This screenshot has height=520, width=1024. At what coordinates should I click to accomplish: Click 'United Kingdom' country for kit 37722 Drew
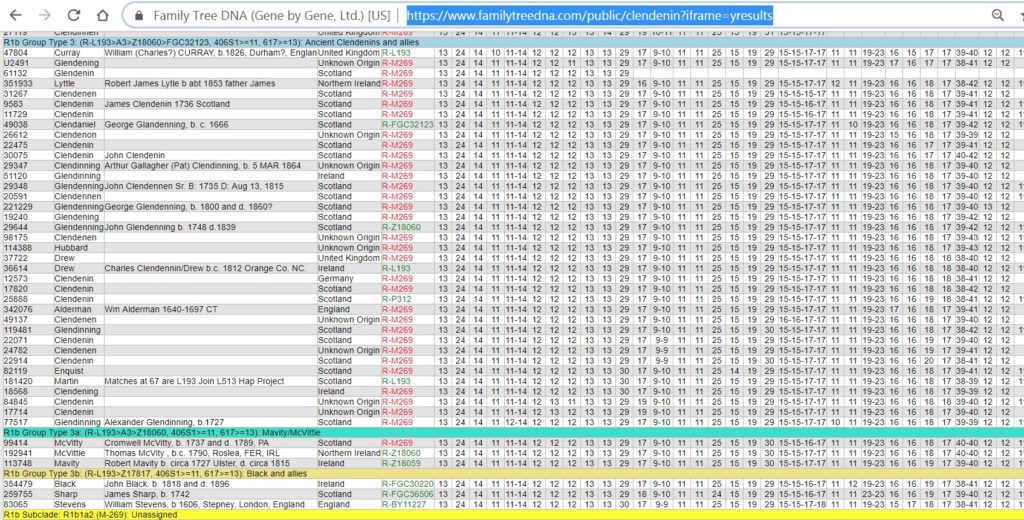[349, 259]
